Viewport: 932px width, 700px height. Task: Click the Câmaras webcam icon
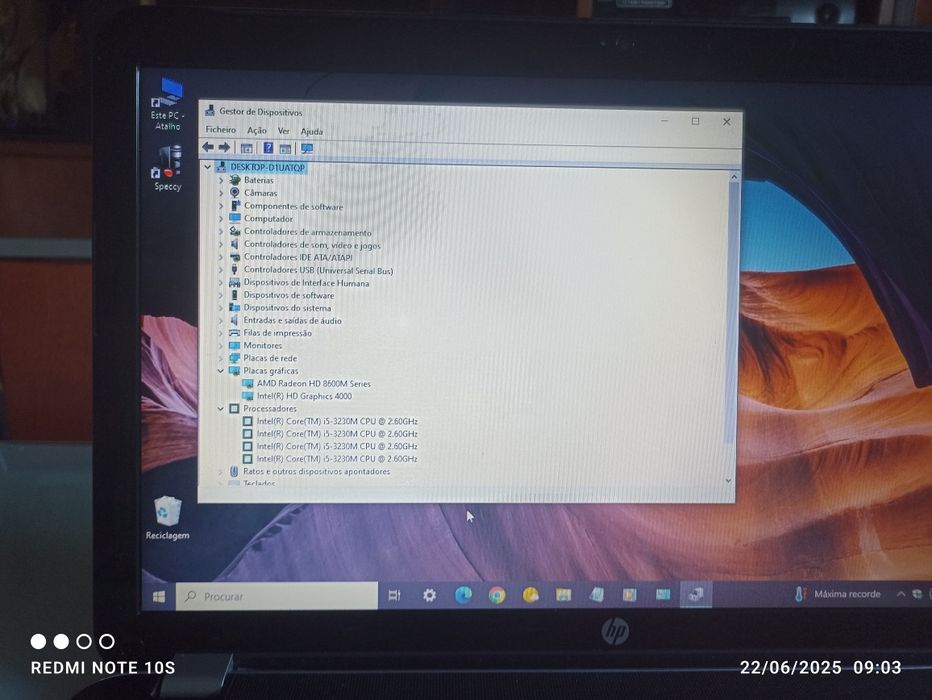235,193
